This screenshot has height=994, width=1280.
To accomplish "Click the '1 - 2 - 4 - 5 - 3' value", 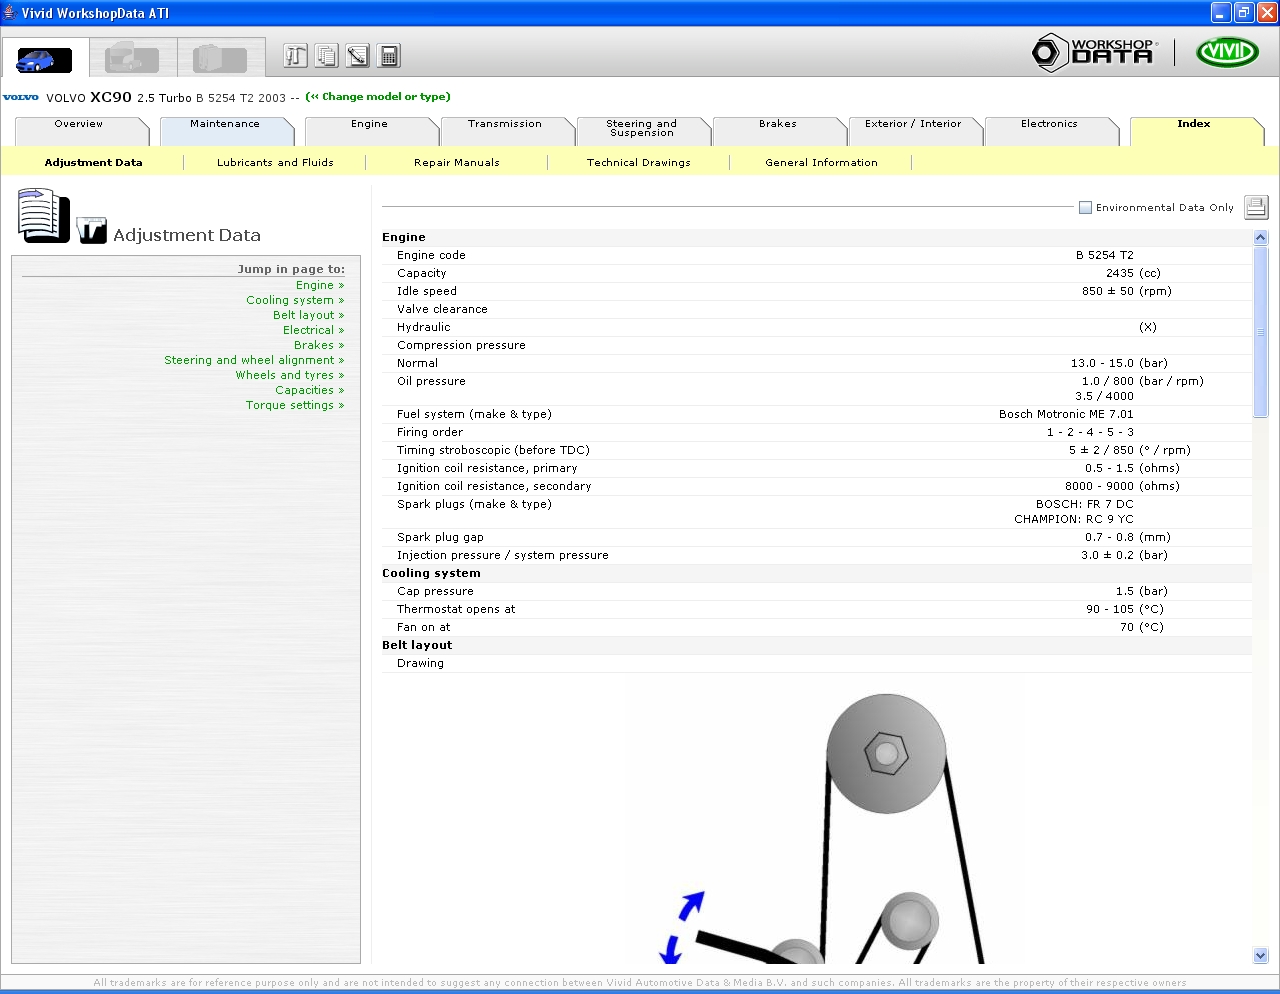I will [x=1090, y=432].
